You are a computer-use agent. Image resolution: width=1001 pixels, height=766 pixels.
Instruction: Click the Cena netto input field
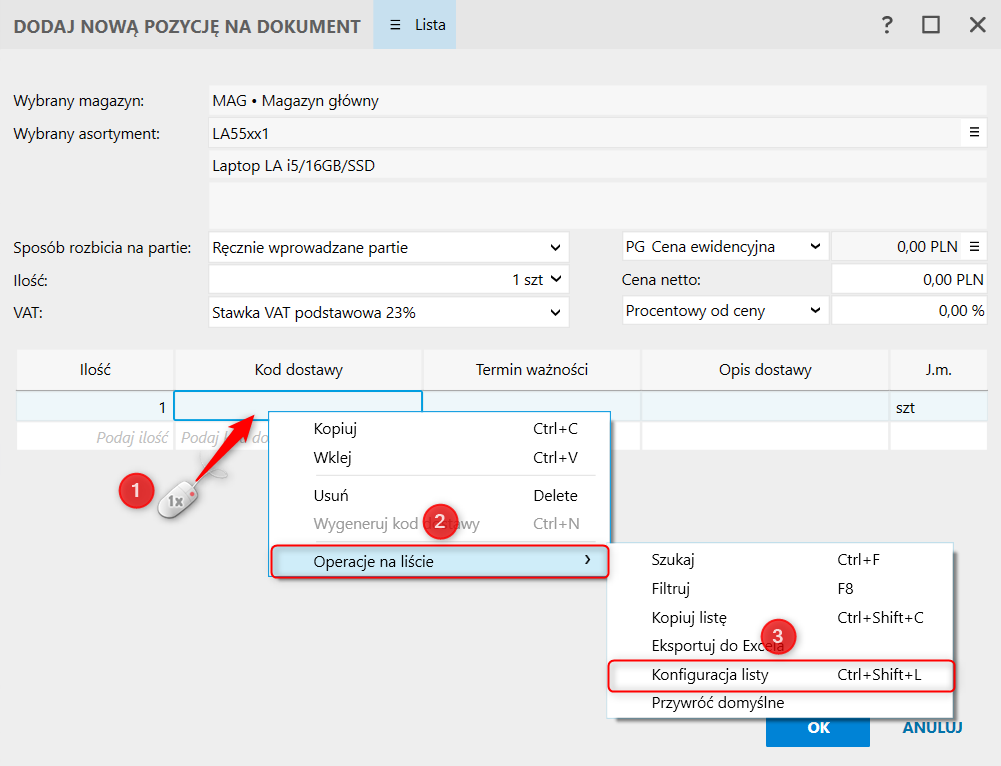(908, 280)
